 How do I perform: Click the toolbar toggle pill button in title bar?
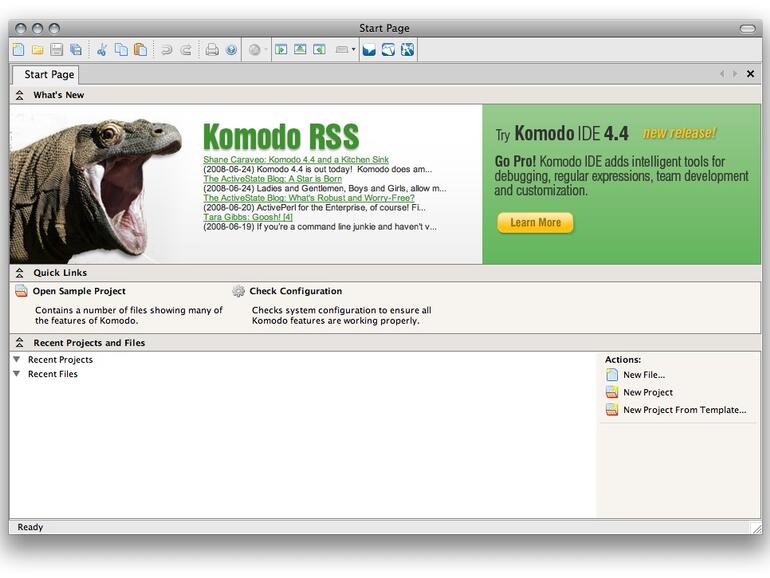[747, 28]
